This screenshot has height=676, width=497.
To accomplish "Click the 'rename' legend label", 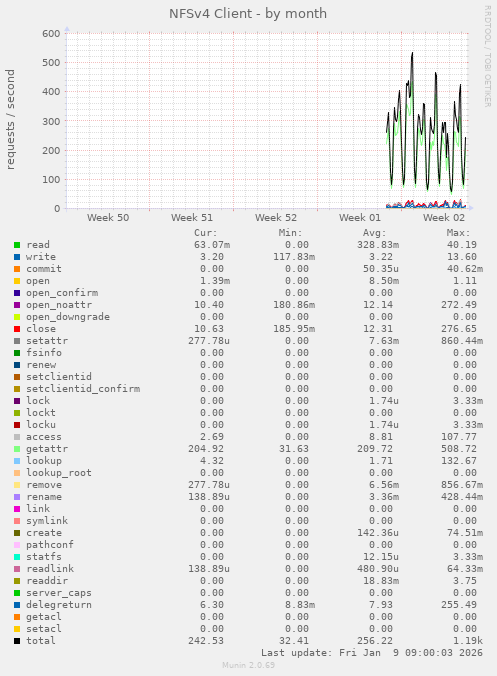I will click(44, 497).
